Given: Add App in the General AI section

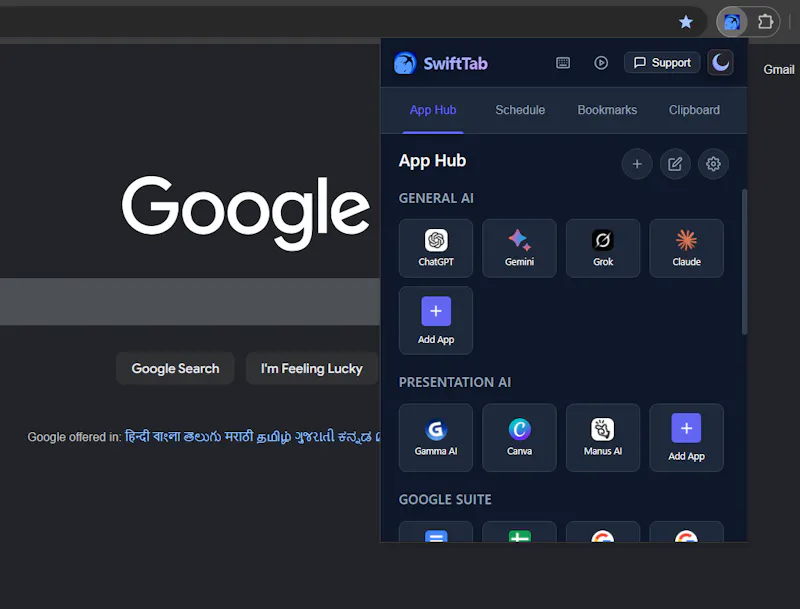Looking at the screenshot, I should (x=436, y=320).
